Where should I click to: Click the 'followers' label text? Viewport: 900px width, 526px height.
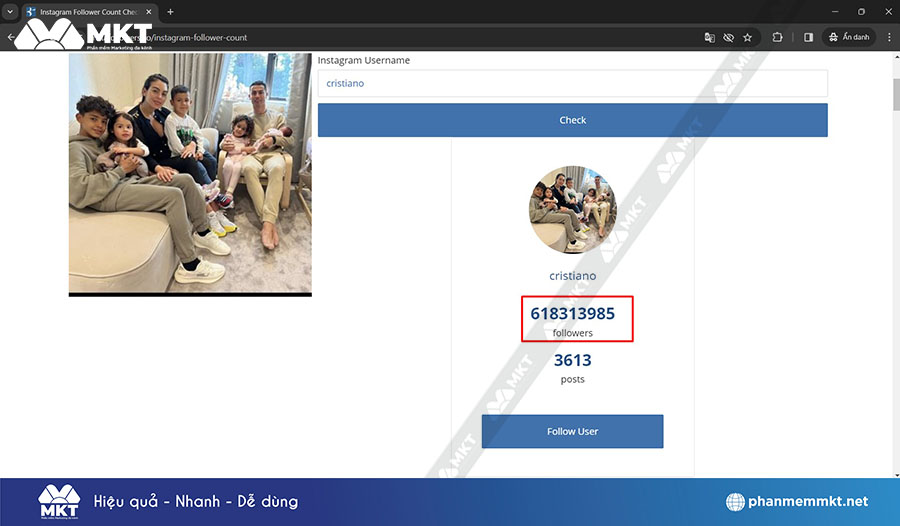[x=572, y=333]
